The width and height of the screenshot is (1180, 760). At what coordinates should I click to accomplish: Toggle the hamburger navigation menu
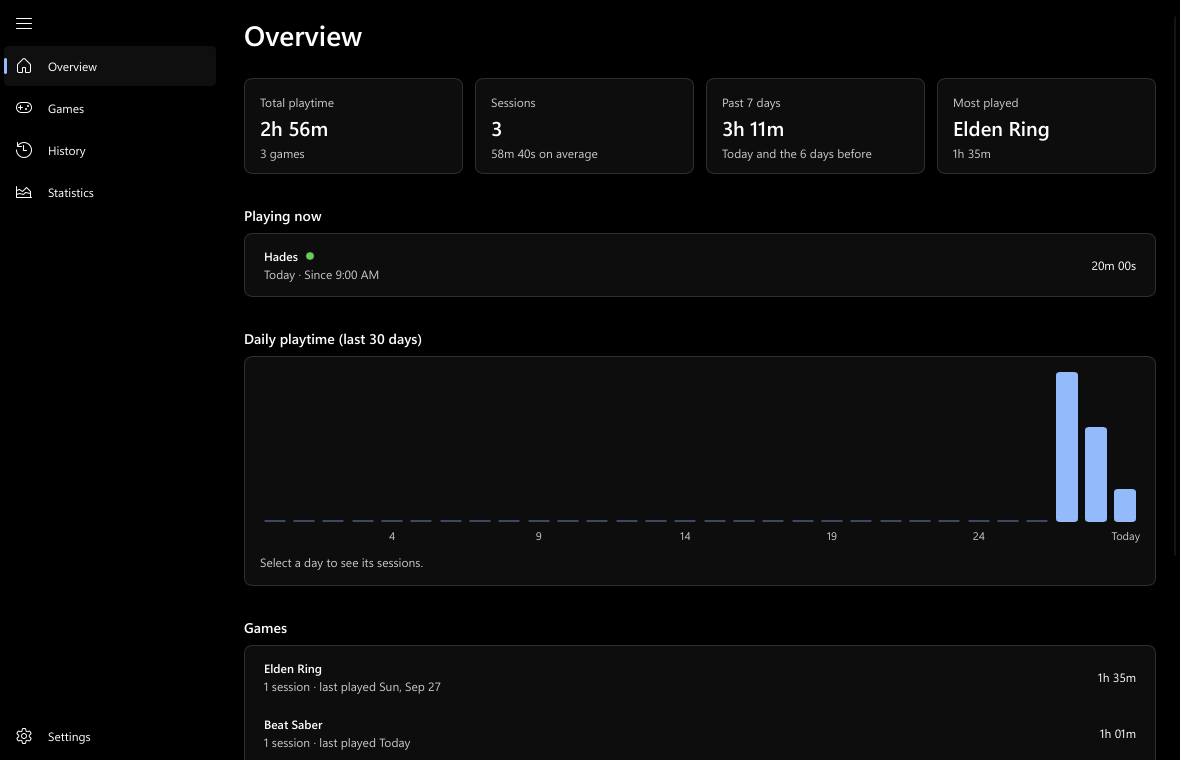pos(24,23)
